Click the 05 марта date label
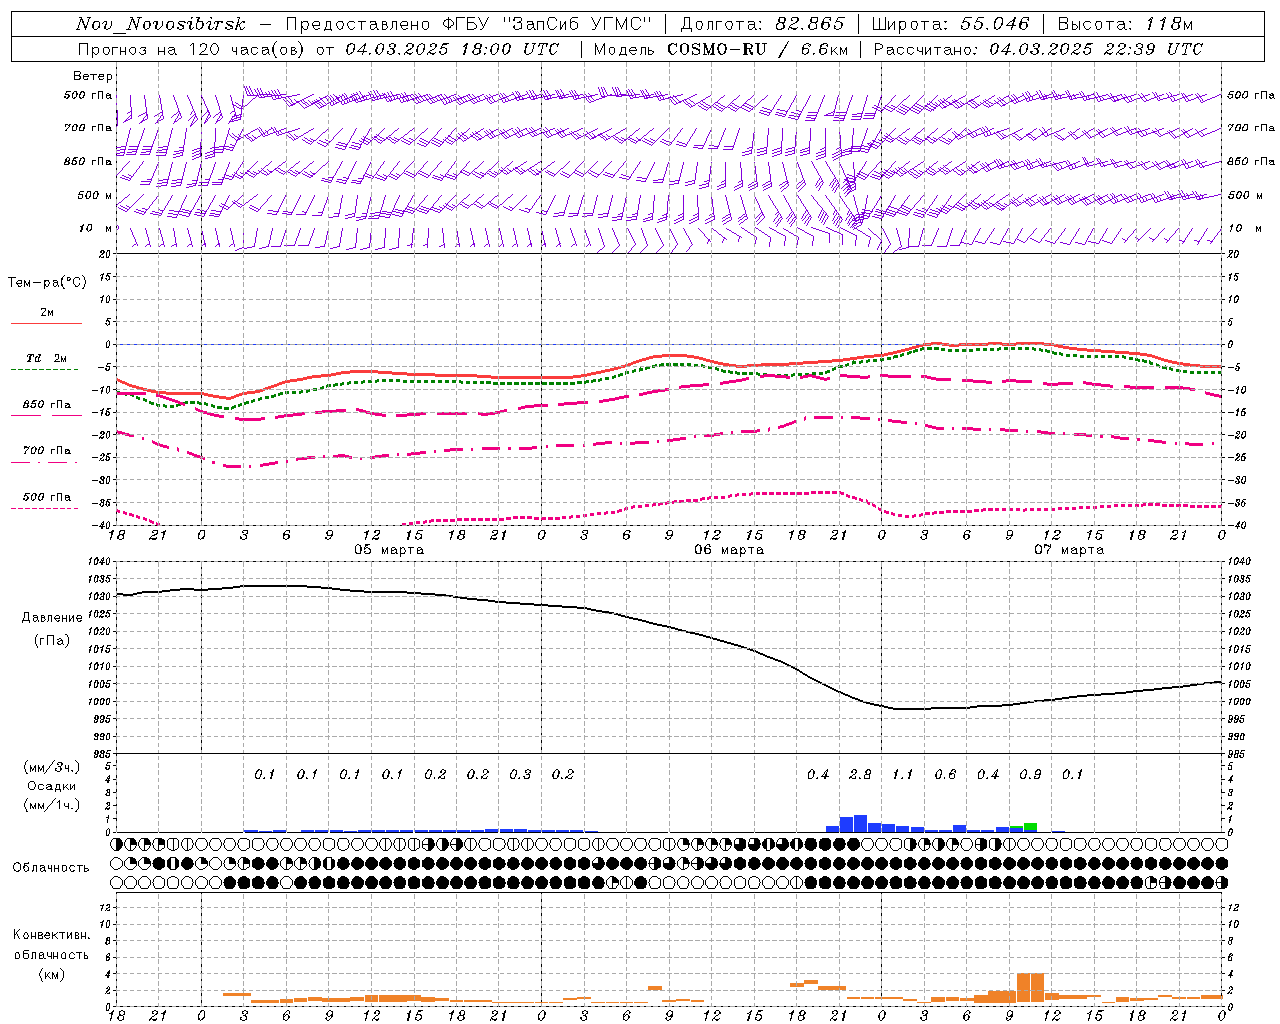 coord(389,550)
